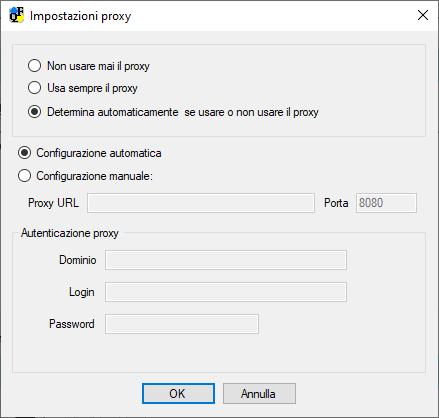Select the Login text field
Screen dimensions: 439x418
[226, 292]
